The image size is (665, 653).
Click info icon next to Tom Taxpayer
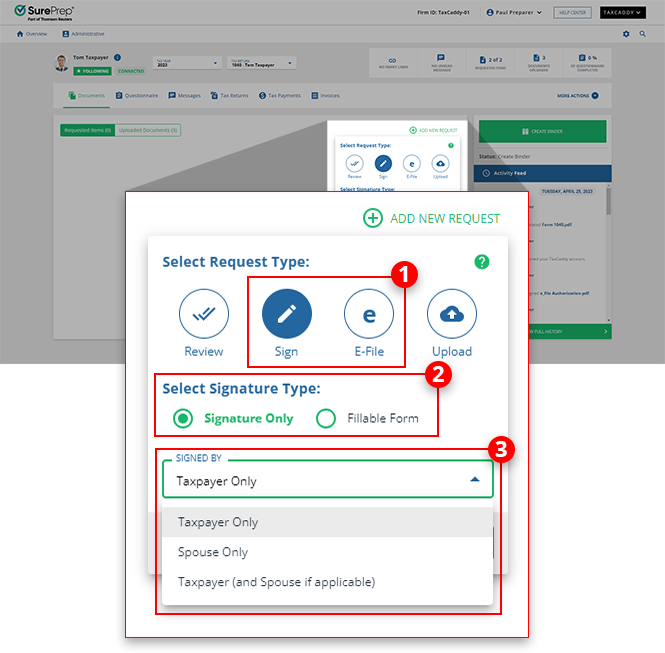(117, 57)
